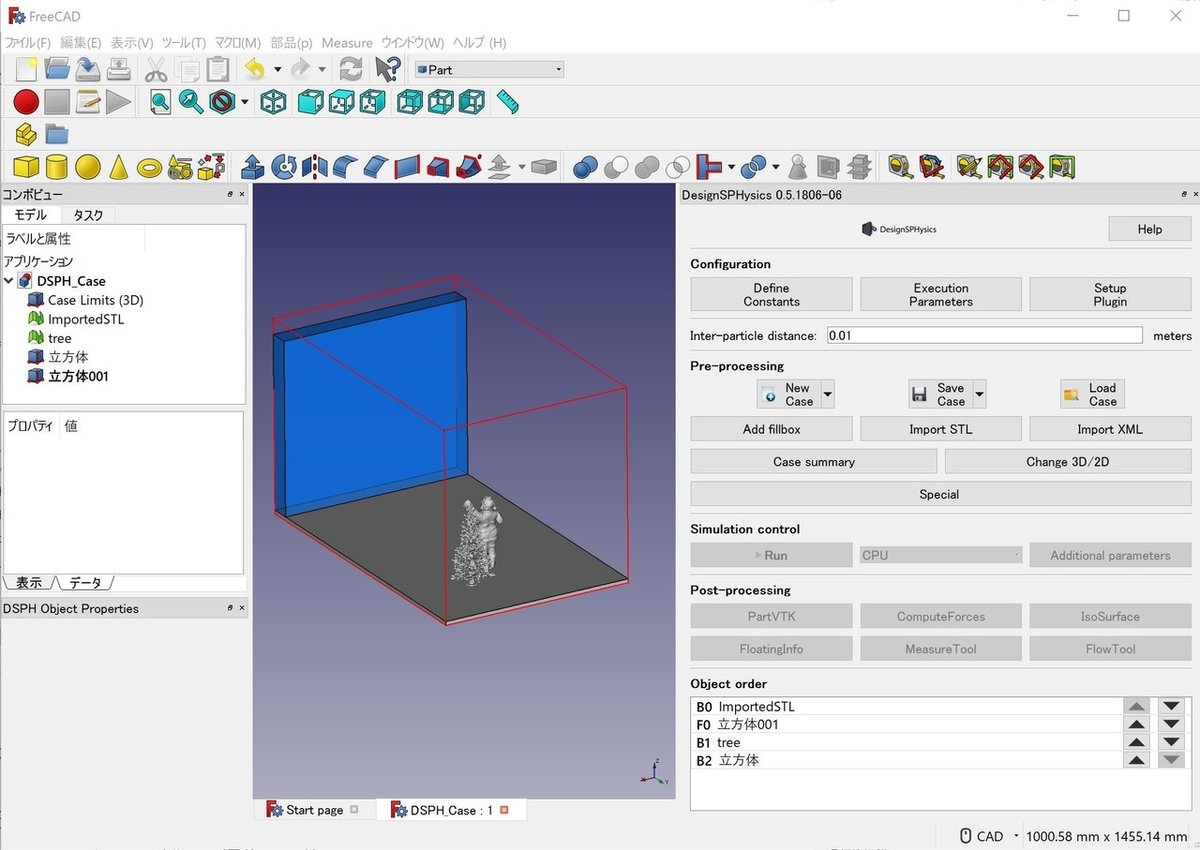
Task: Click the measure linear tape icon
Action: (x=899, y=167)
